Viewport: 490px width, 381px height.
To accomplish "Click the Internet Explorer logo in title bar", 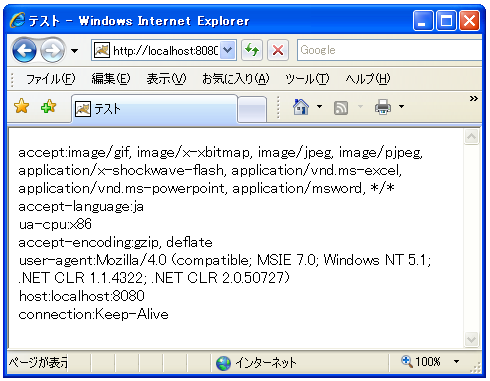I will pos(17,20).
